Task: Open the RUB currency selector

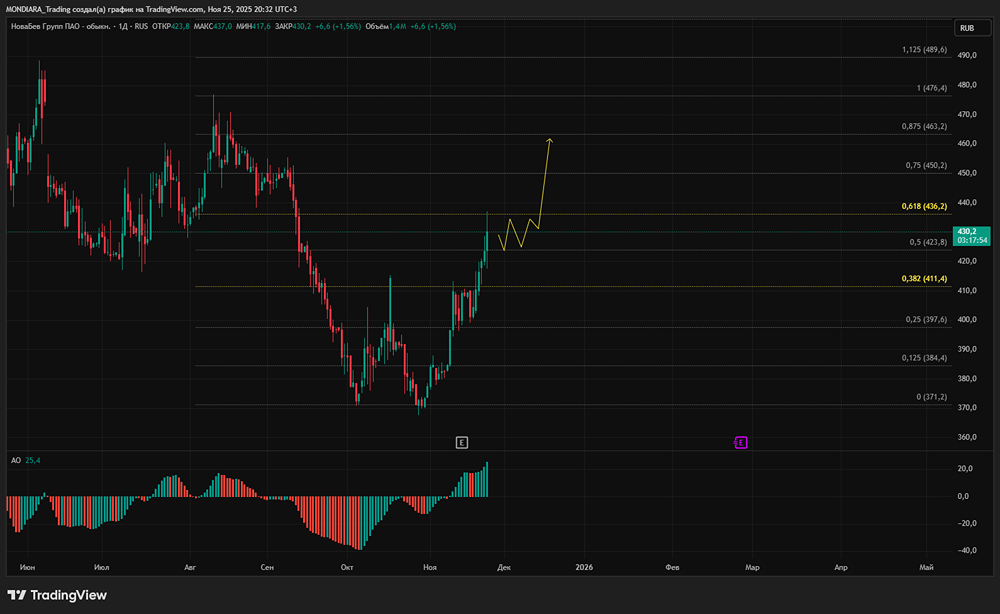Action: point(971,28)
